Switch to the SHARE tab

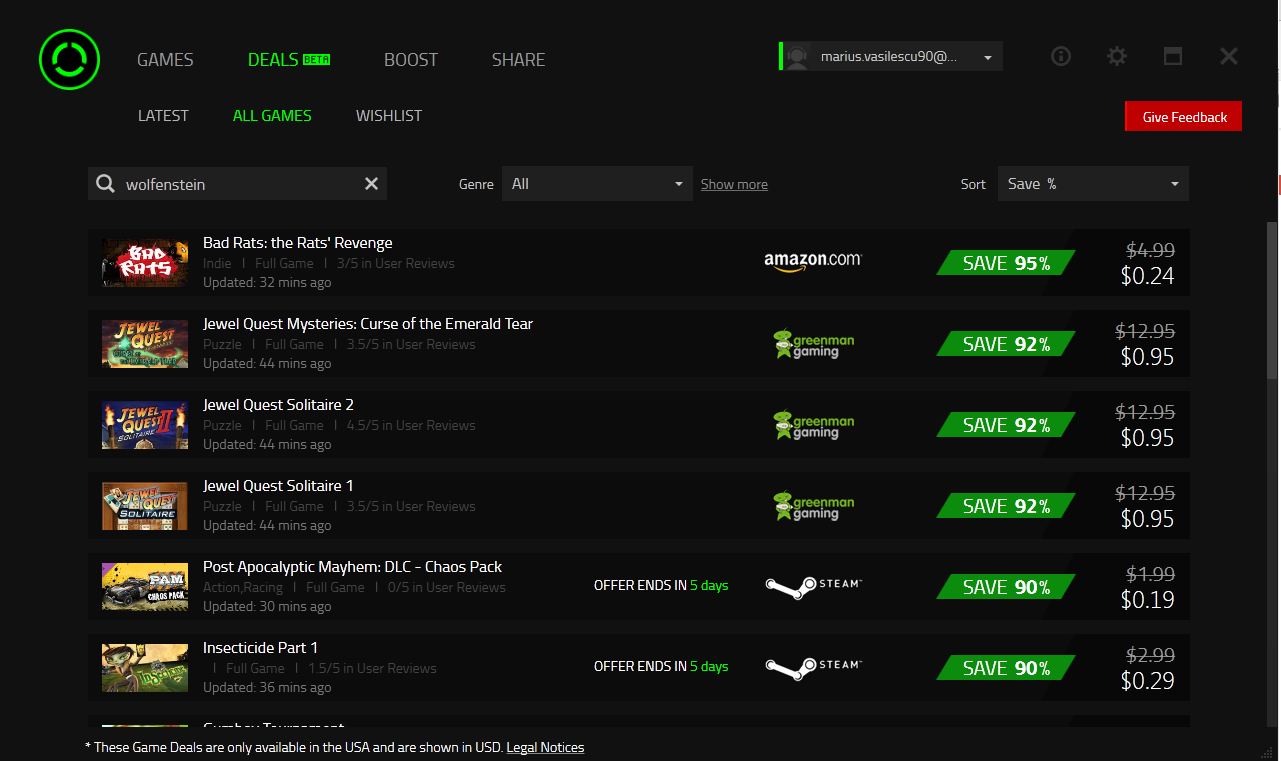(518, 60)
